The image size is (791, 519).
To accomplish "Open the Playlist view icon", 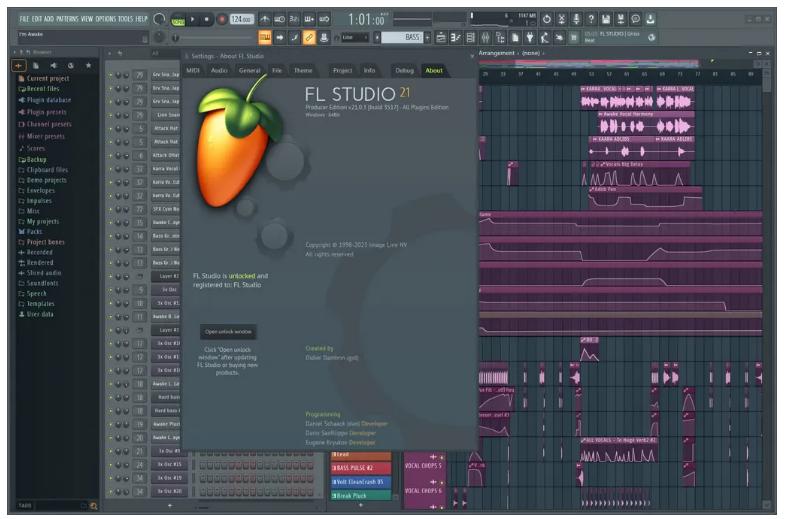I will pos(441,37).
